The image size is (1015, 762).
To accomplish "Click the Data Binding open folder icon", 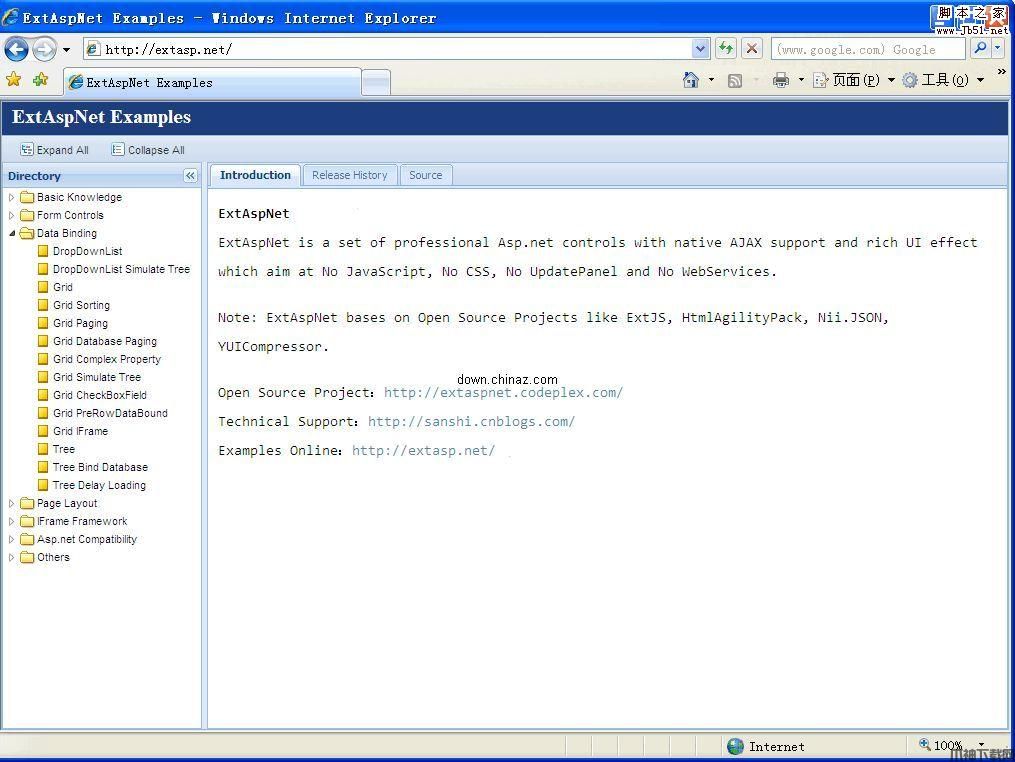I will coord(27,233).
